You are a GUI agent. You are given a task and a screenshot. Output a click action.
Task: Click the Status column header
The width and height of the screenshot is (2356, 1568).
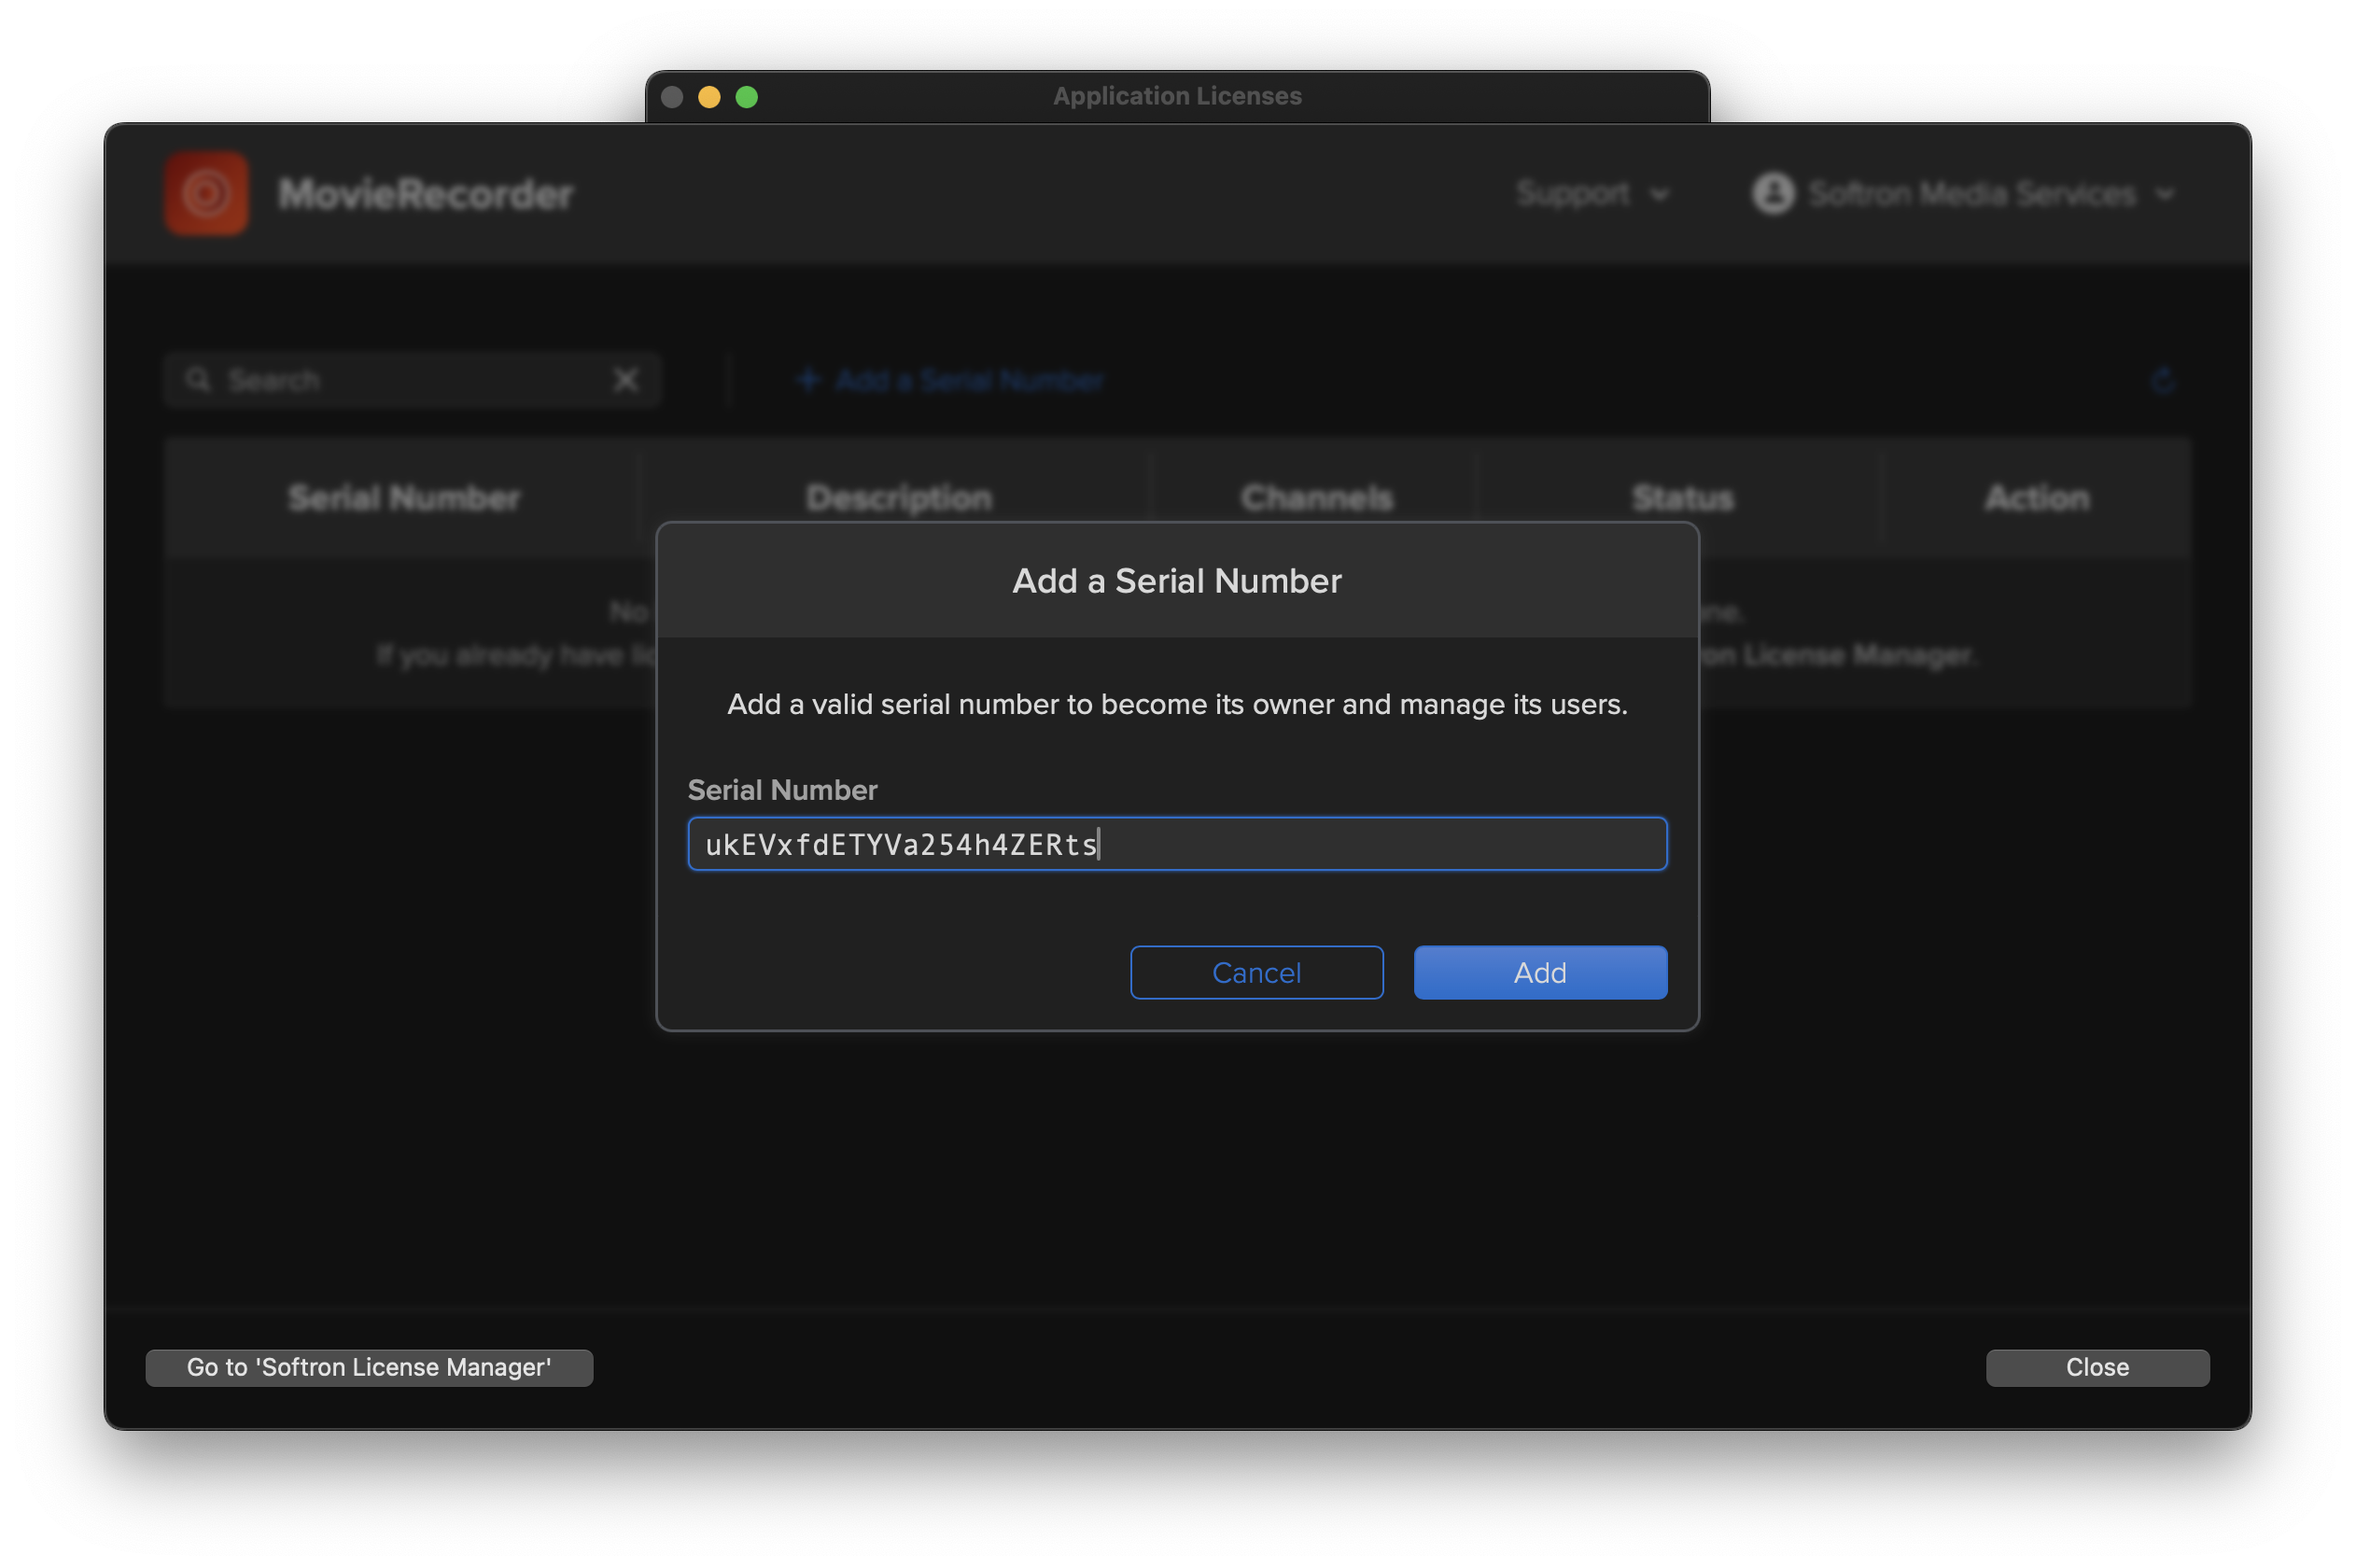pos(1682,498)
